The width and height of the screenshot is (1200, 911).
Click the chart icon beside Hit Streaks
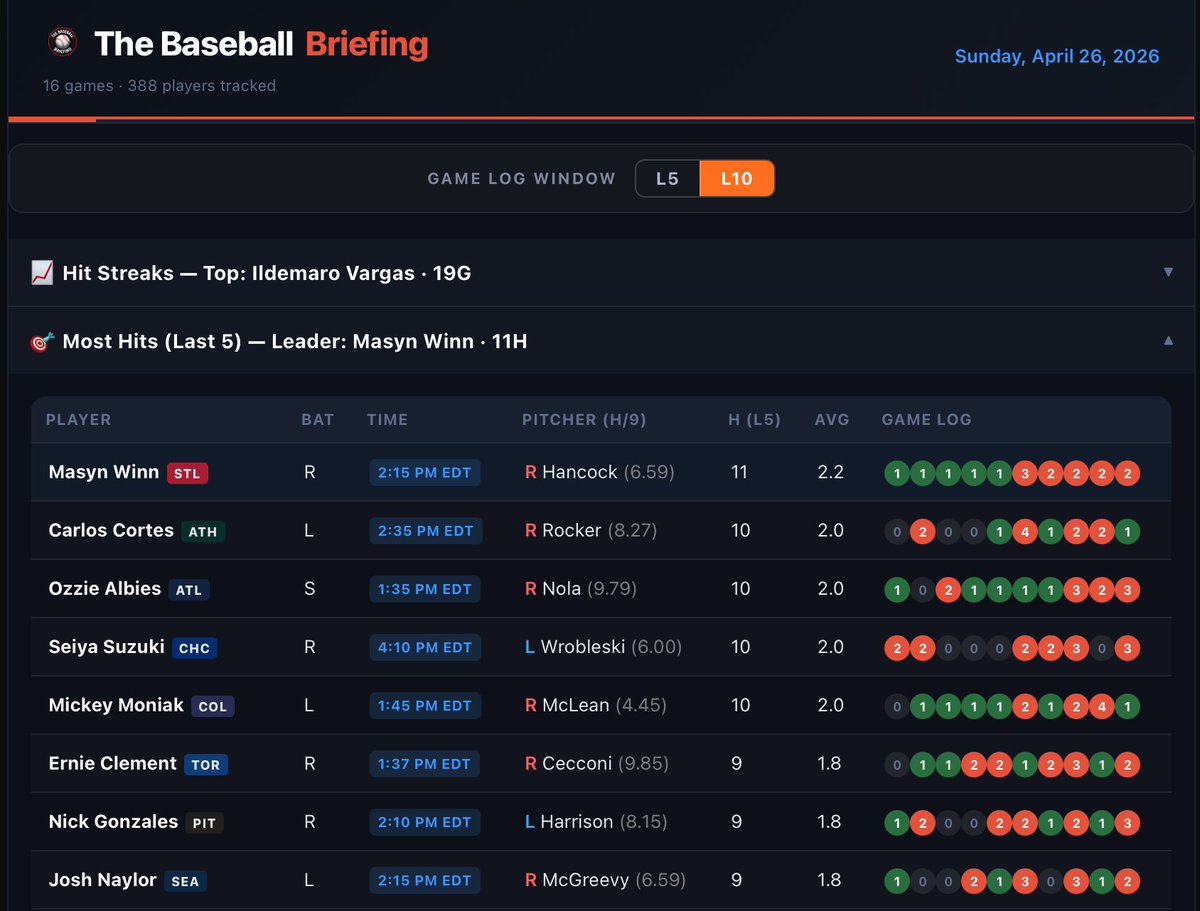click(x=41, y=274)
